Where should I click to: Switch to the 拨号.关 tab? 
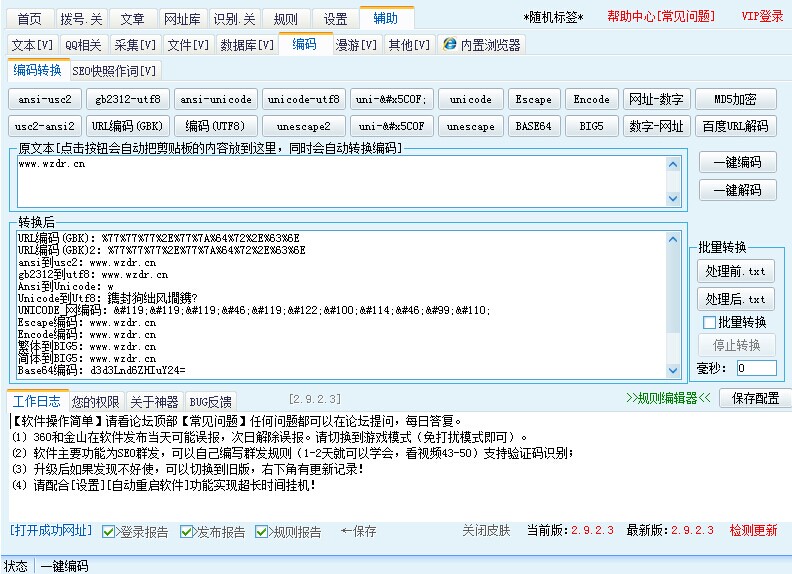point(81,19)
